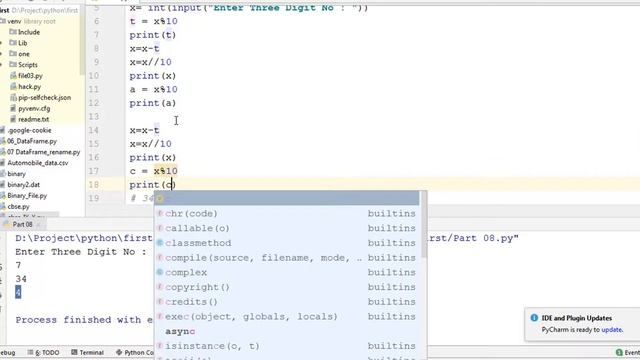Select readme.txt file
Screen dimensions: 640x360
click(33, 119)
